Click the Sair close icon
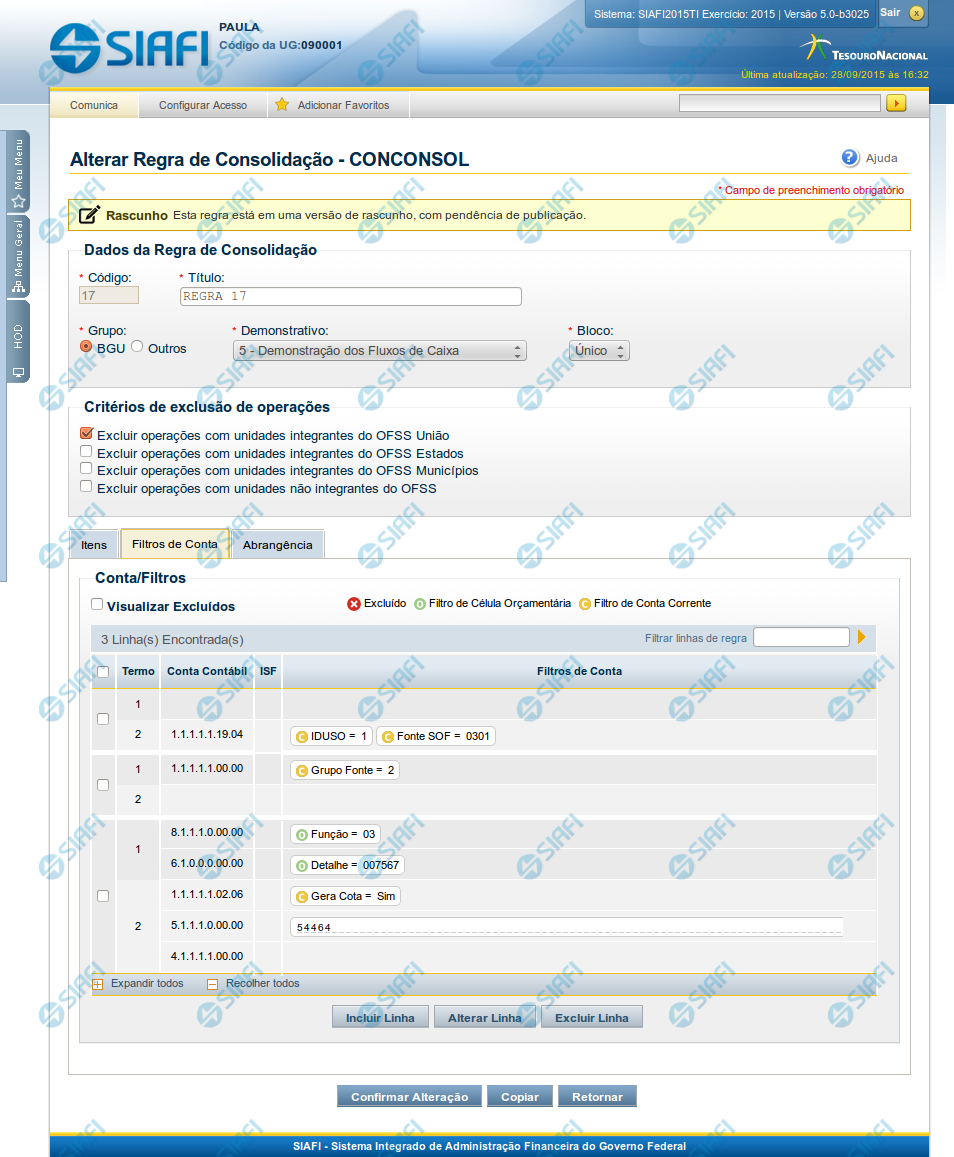Image resolution: width=954 pixels, height=1157 pixels. pos(916,13)
